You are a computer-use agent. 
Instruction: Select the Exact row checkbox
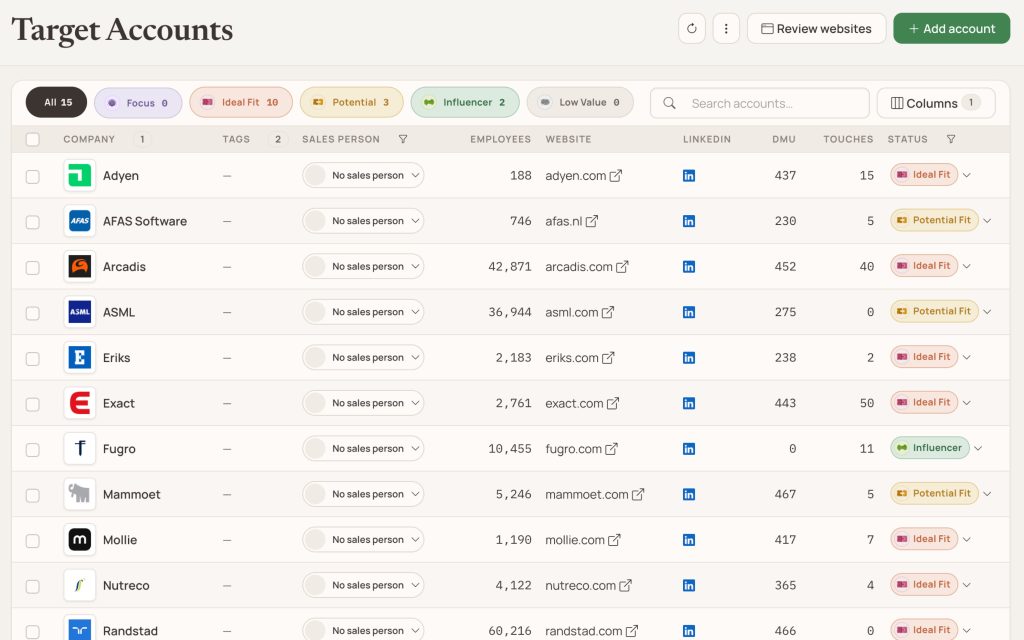coord(33,404)
